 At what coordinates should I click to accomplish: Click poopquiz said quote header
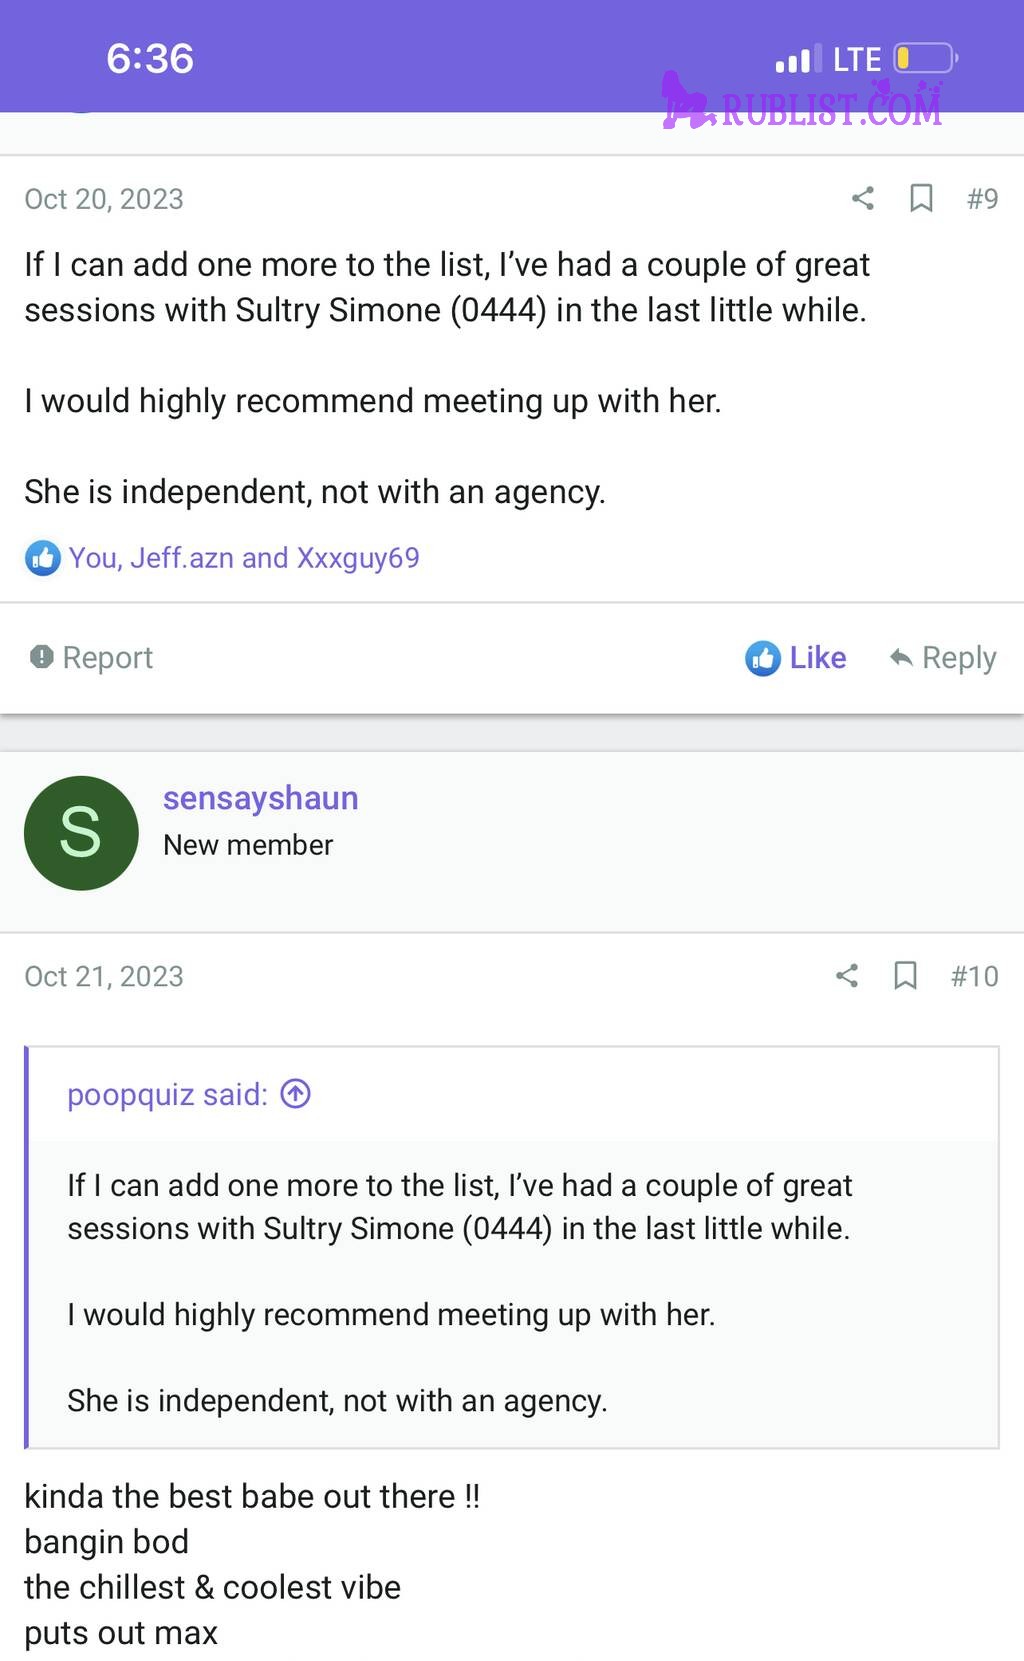pos(167,1095)
